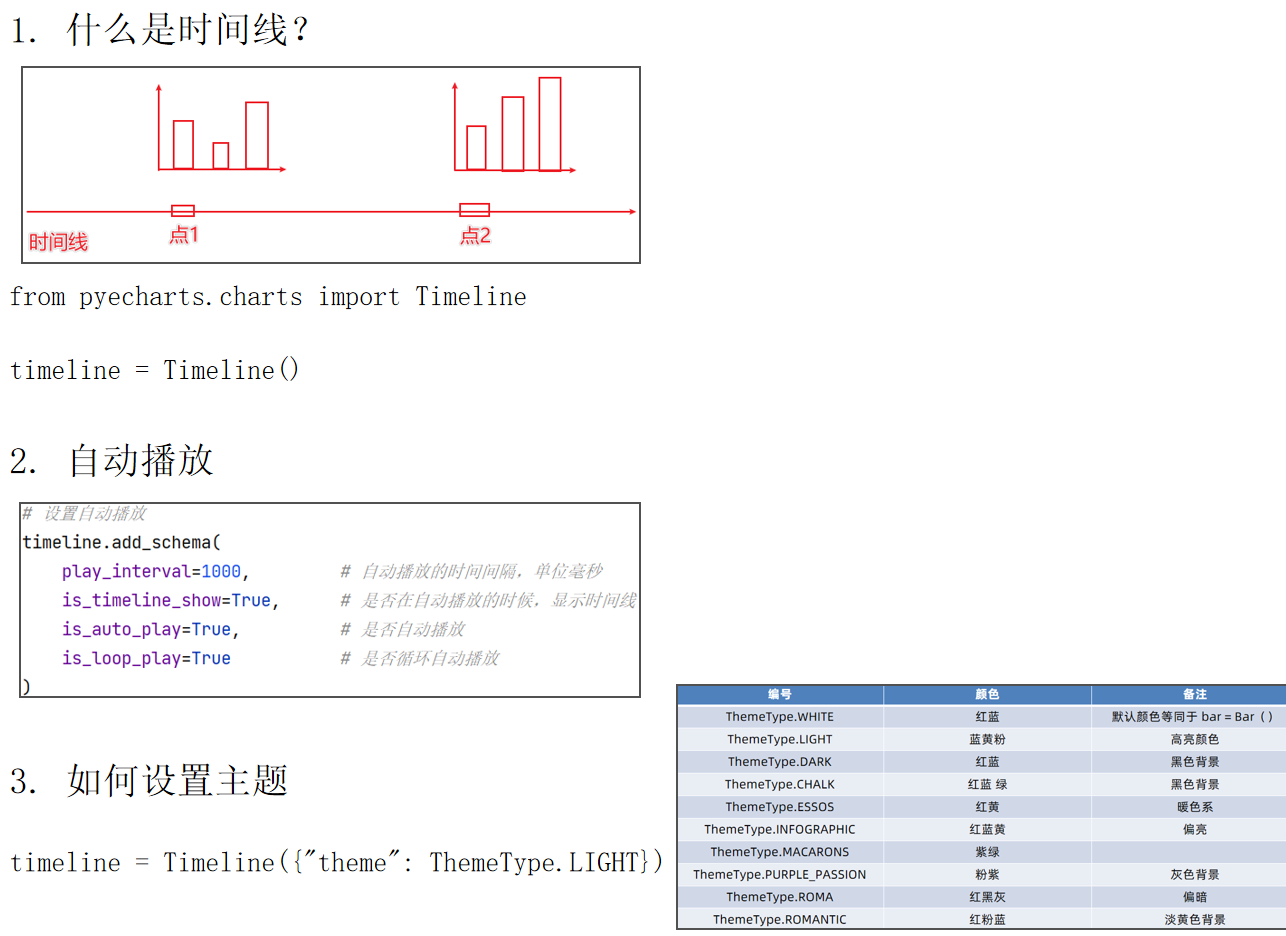The height and width of the screenshot is (936, 1286).
Task: Click the table cell "ThemeType.DARK"
Action: [x=780, y=762]
